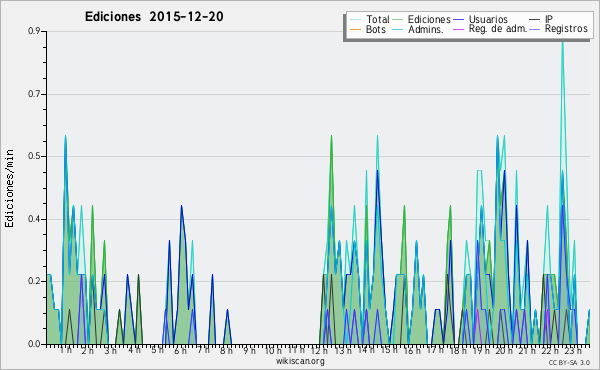
Task: Click the magenta swatch beside Reg. de adm.
Action: coord(458,29)
